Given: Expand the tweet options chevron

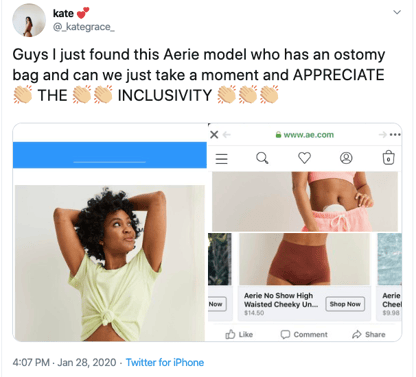Looking at the screenshot, I should click(397, 12).
